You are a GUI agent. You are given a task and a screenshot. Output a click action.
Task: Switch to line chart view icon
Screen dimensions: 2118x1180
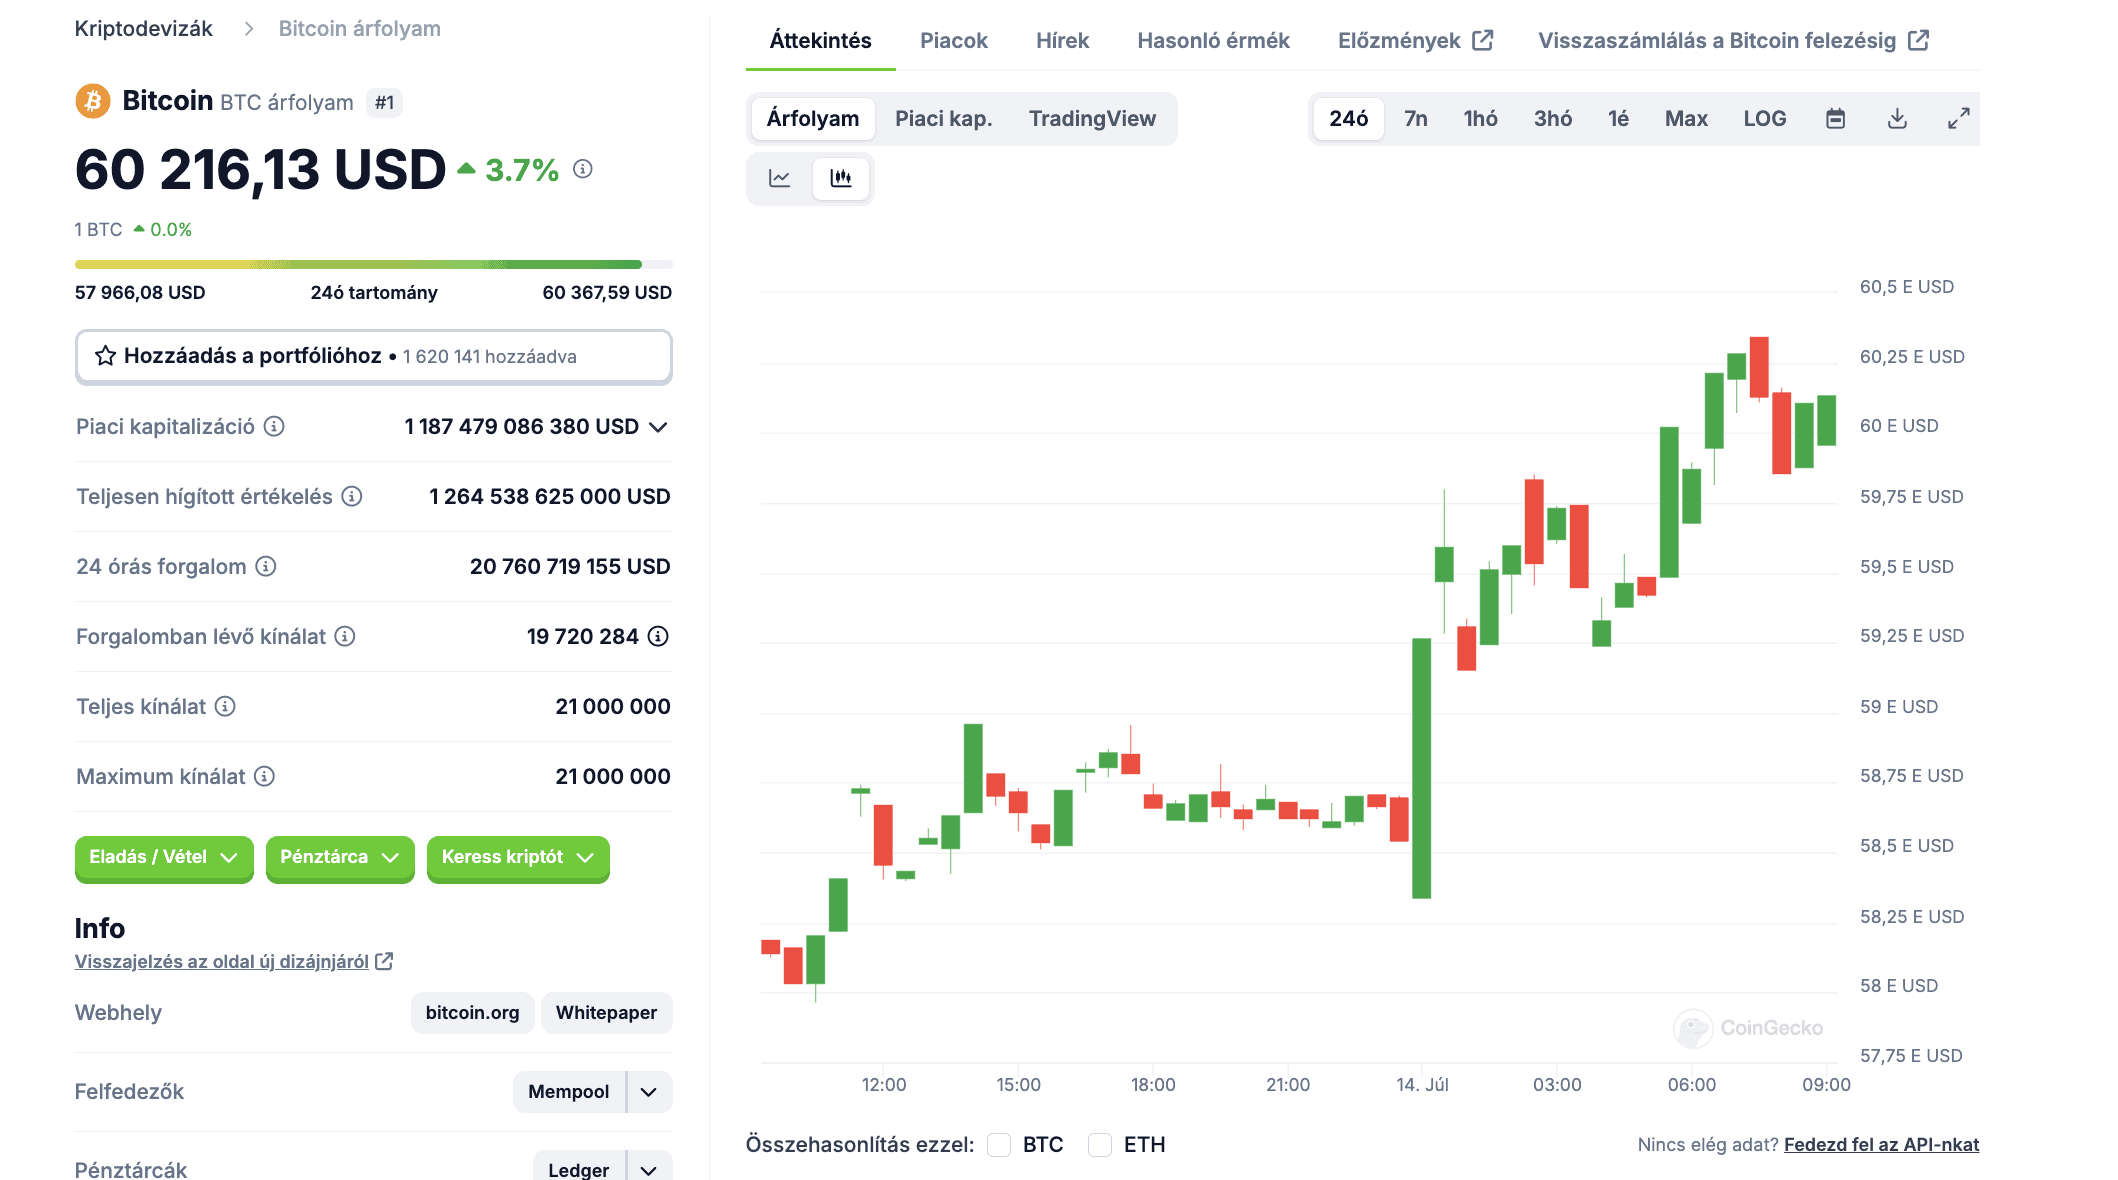click(780, 178)
